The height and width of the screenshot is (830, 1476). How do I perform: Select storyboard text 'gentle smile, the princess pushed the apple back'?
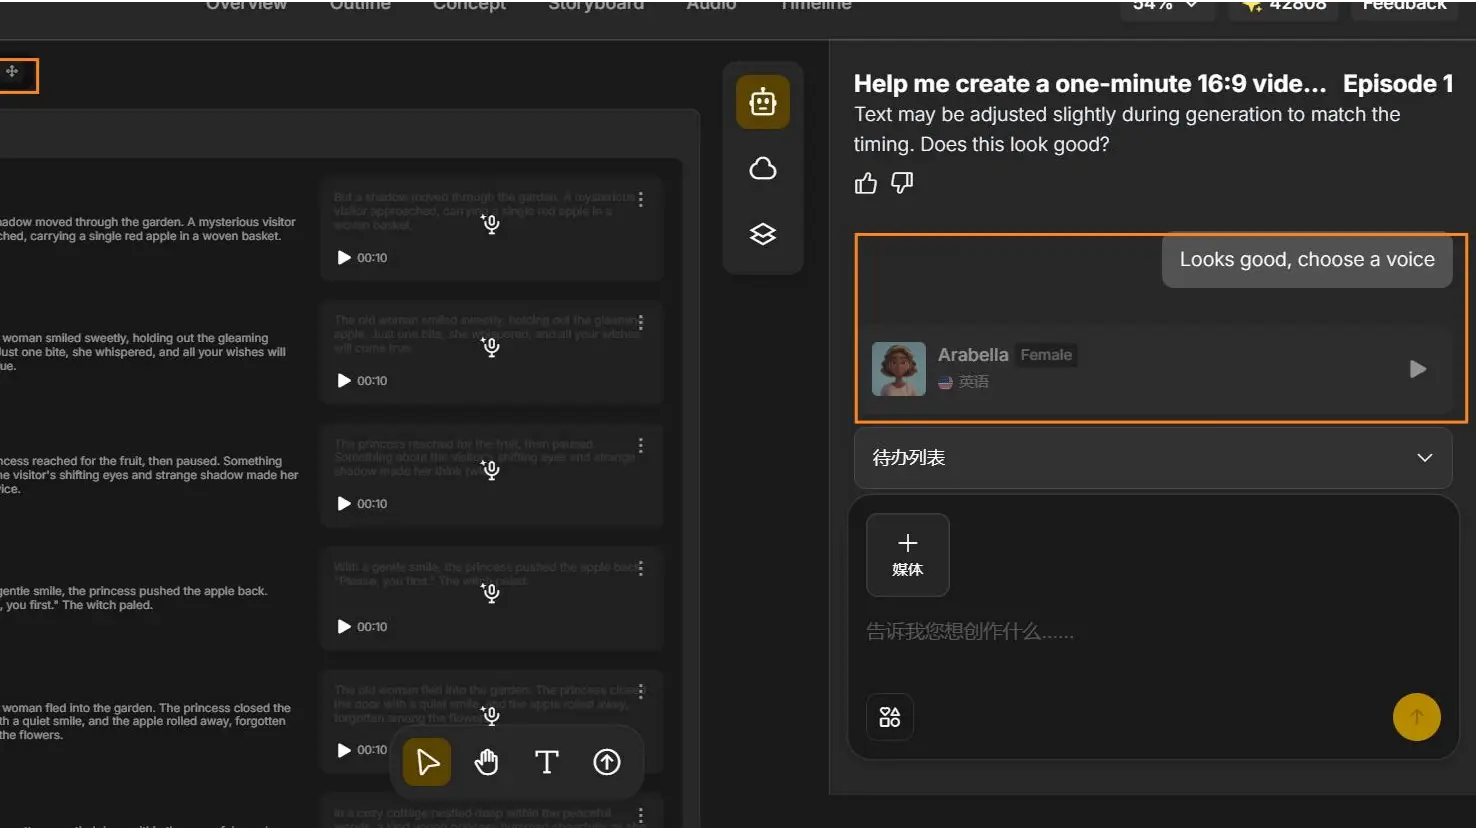[134, 591]
